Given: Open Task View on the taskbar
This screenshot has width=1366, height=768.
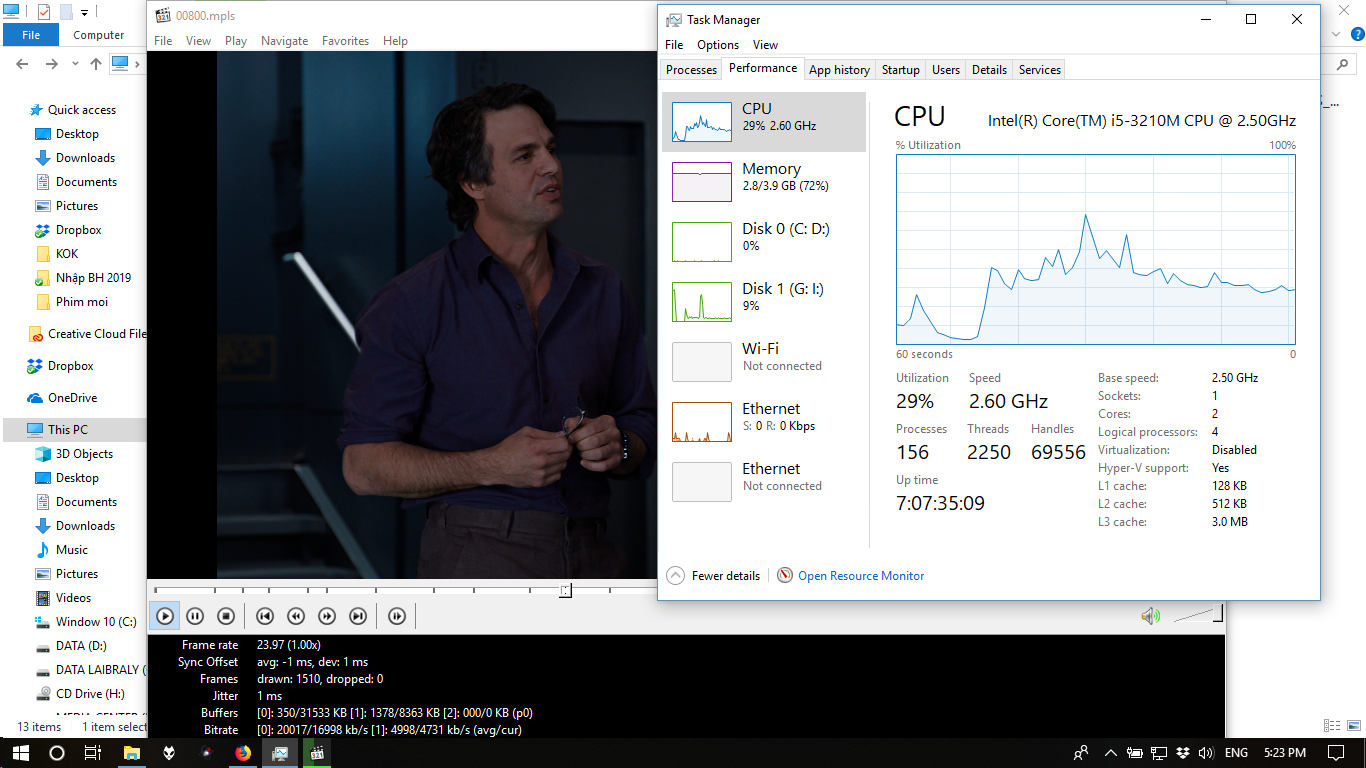Looking at the screenshot, I should 93,753.
